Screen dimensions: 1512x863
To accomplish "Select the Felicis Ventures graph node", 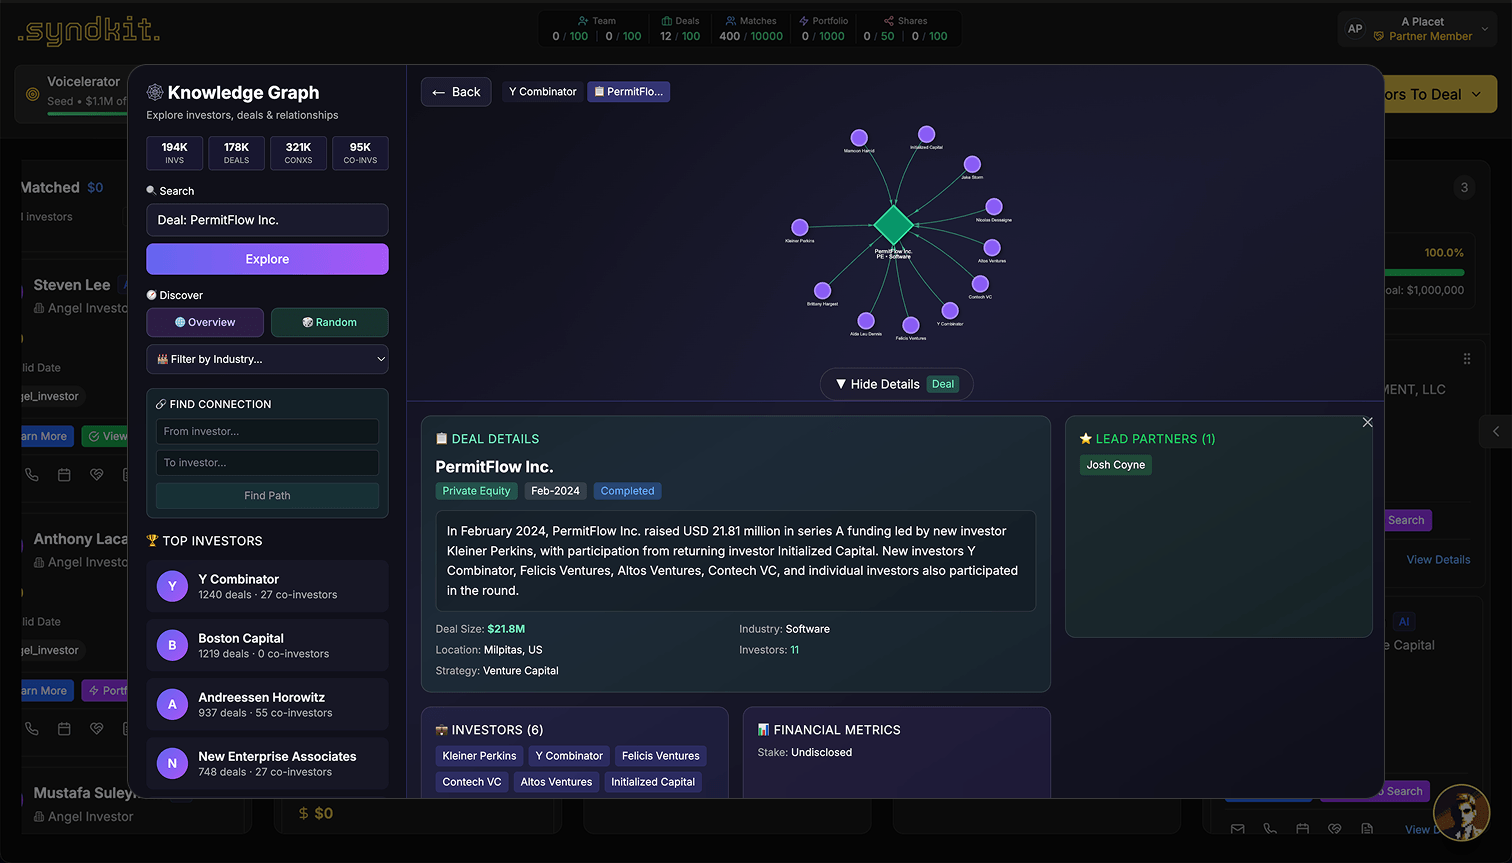I will (x=911, y=325).
